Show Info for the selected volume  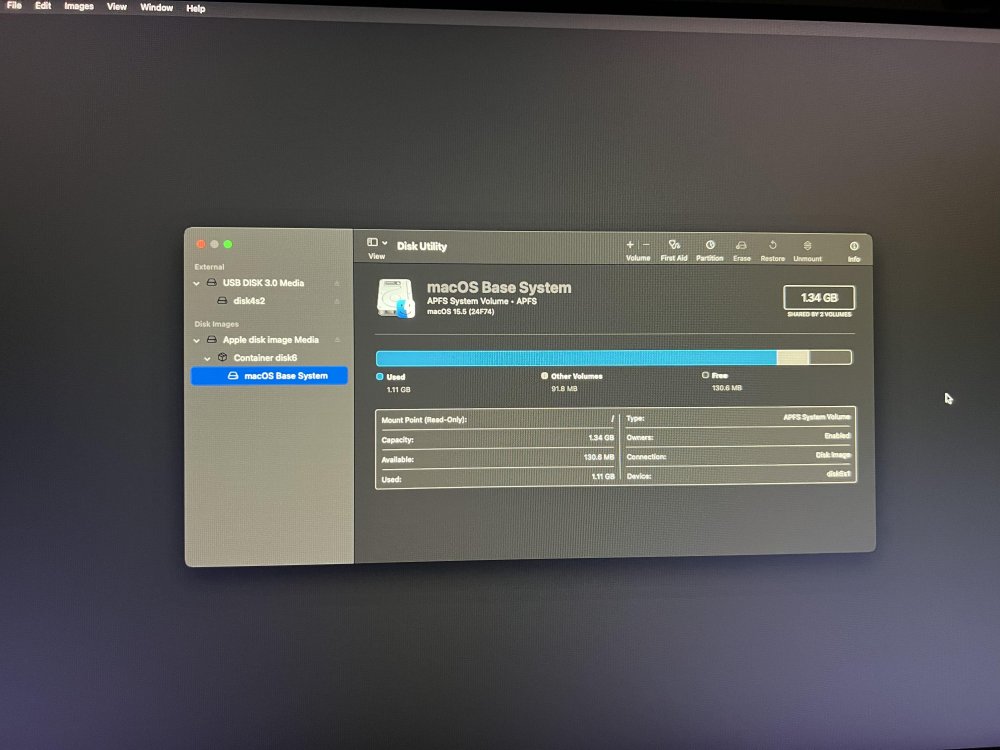pos(854,251)
